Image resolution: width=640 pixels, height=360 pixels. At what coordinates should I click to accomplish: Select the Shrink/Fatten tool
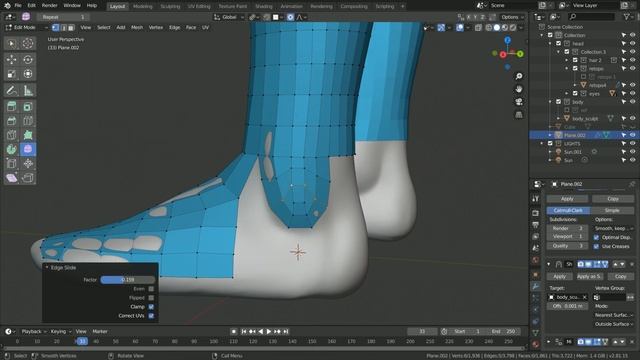[28, 164]
